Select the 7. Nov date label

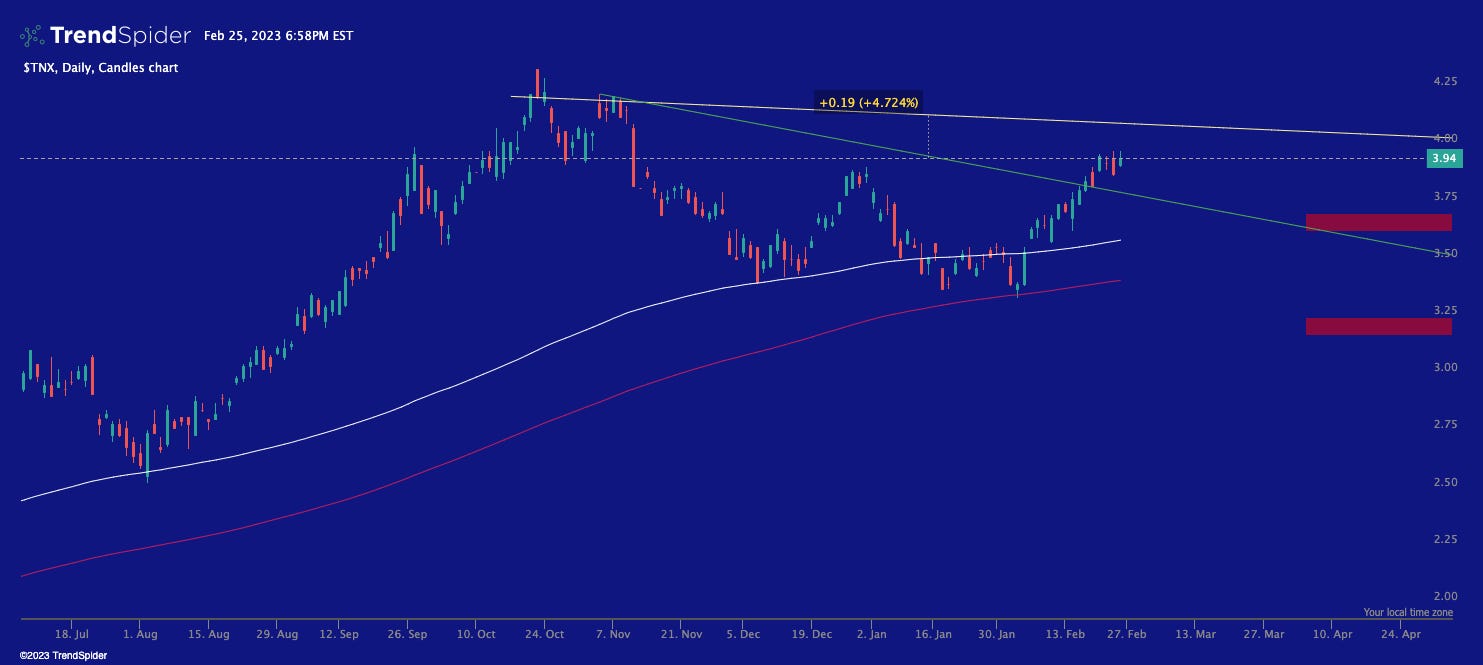coord(613,634)
